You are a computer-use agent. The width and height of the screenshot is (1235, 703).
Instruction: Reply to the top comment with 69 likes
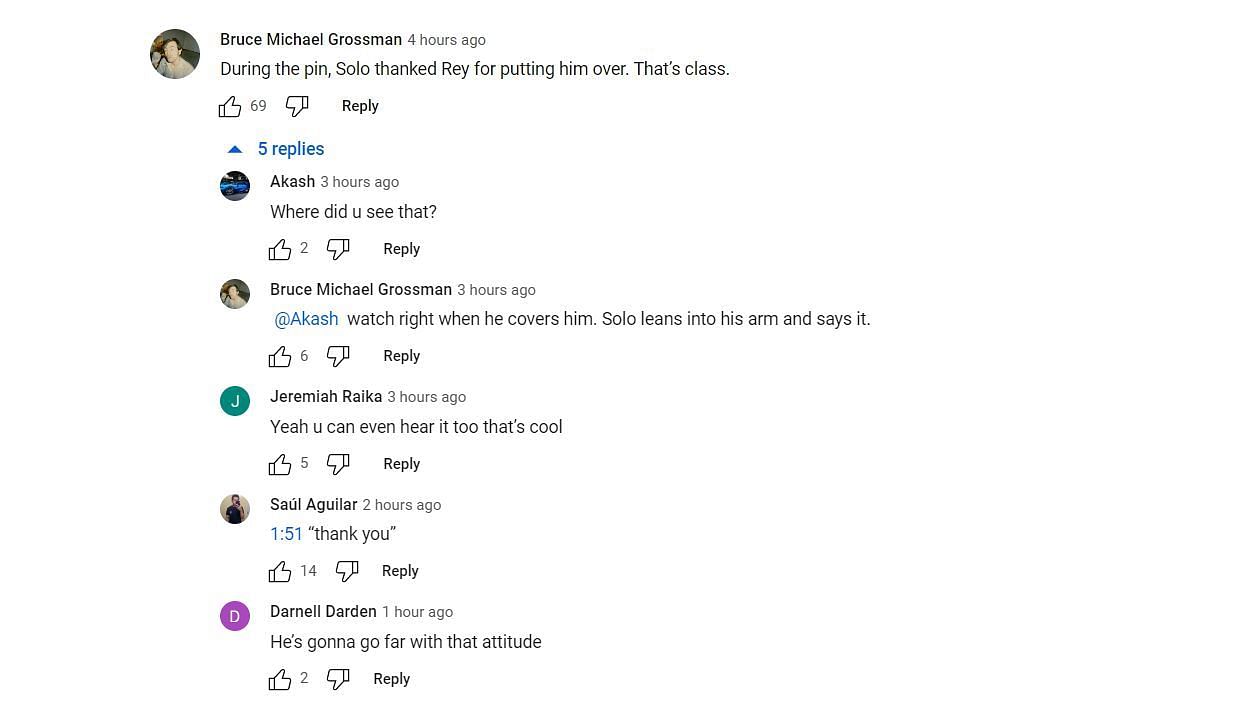[360, 106]
